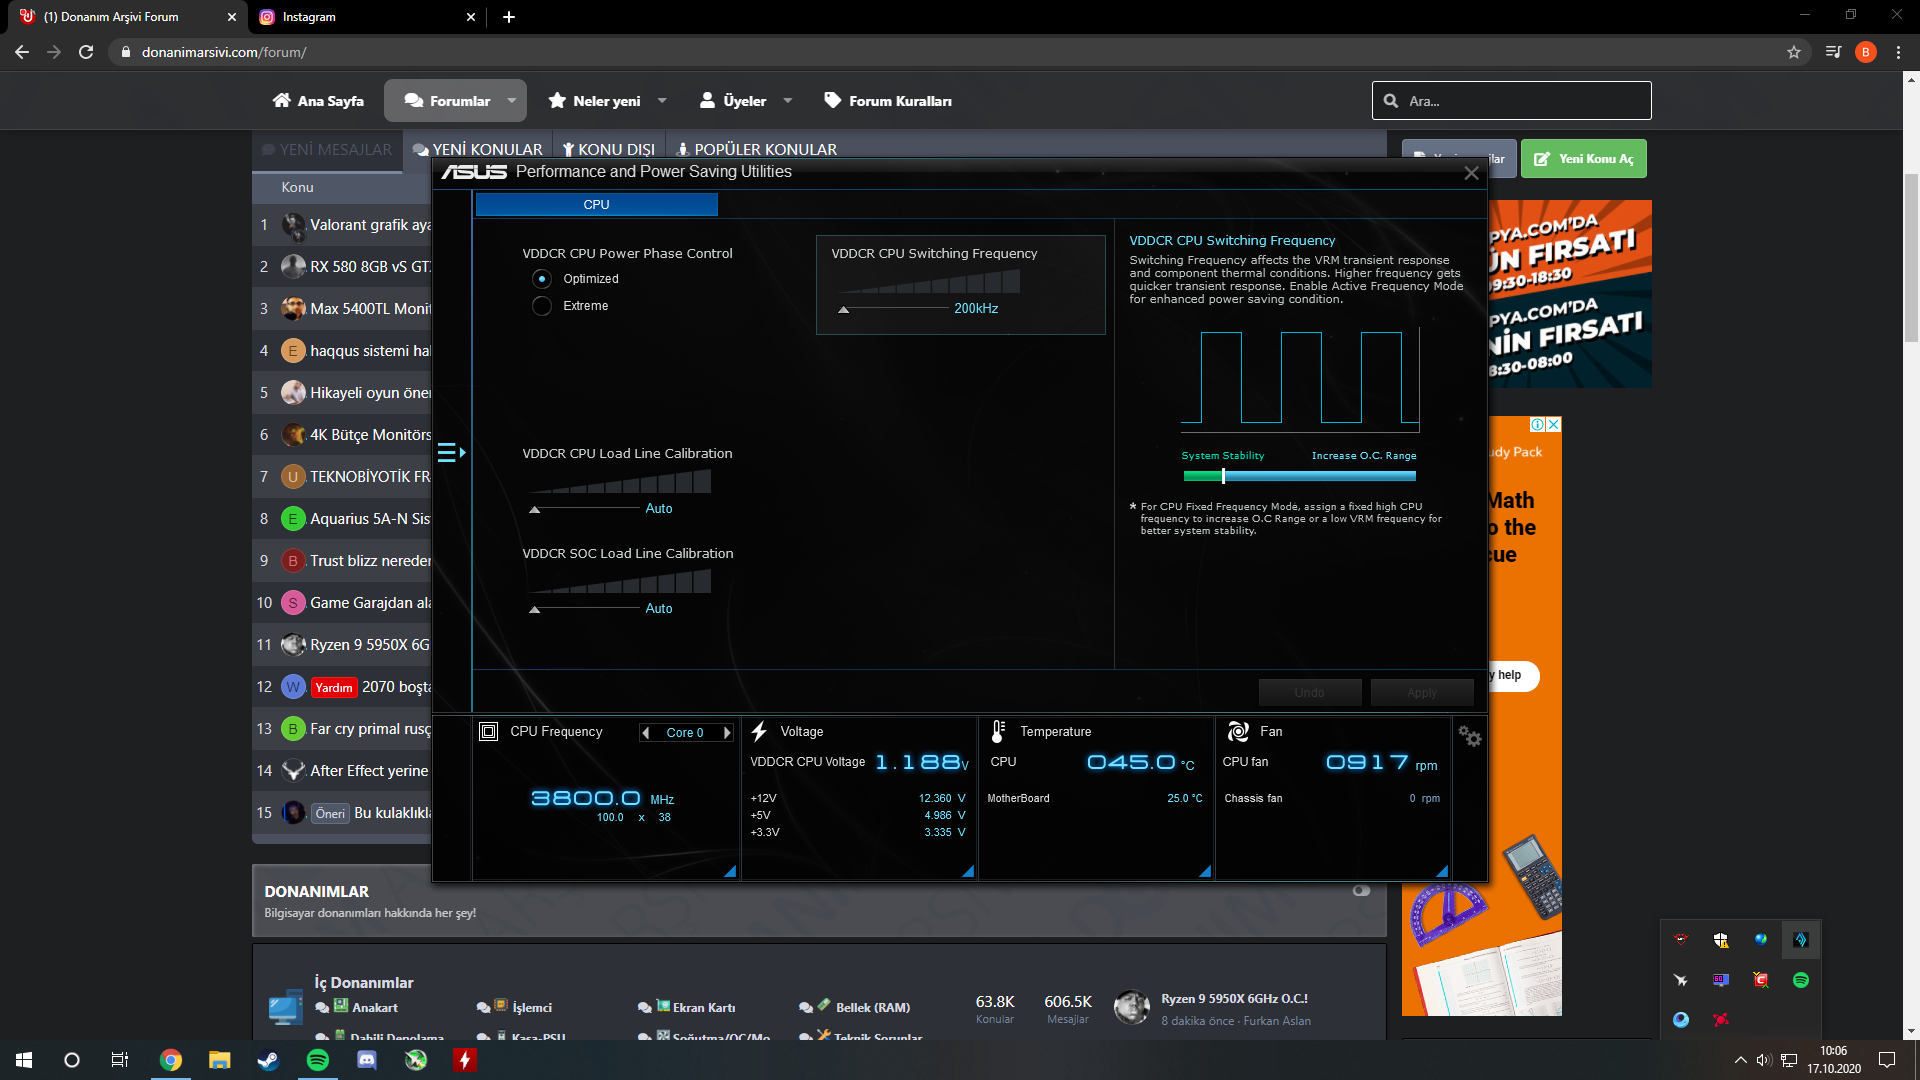Open the İşlemci subforum link

tap(532, 1008)
